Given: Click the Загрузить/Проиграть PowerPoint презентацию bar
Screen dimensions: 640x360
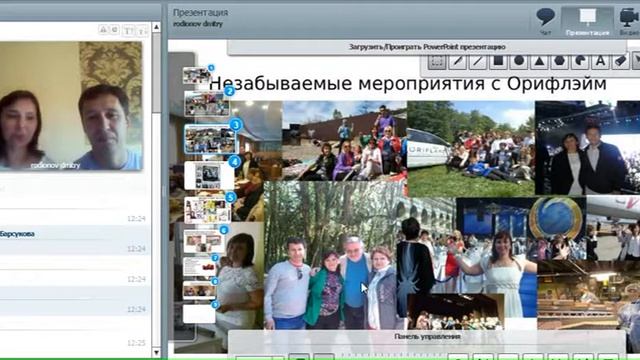Looking at the screenshot, I should (427, 47).
